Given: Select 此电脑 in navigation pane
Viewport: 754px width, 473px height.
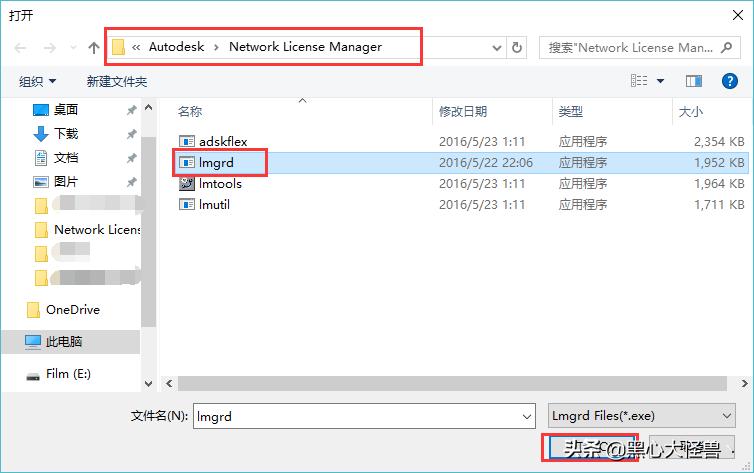Looking at the screenshot, I should 64,342.
